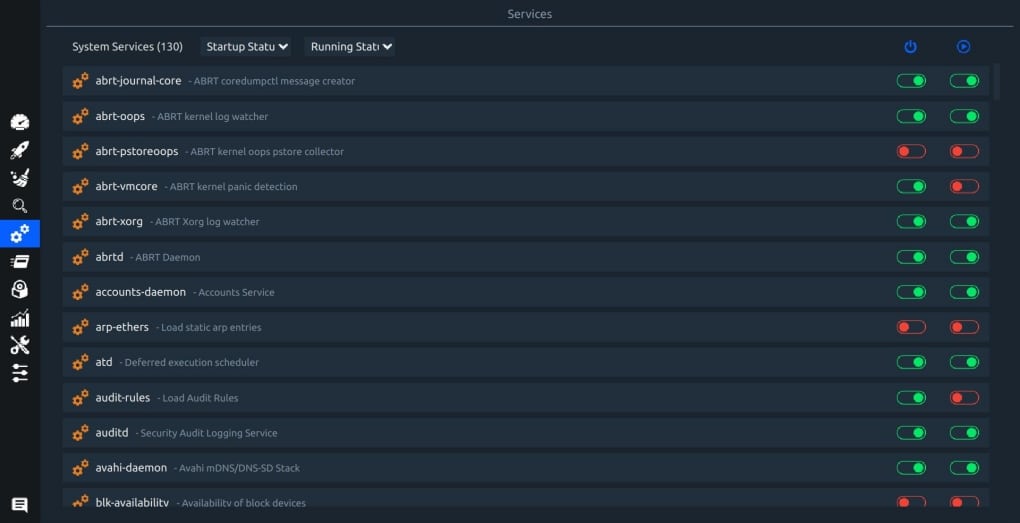
Task: Show Resources chart icon in sidebar
Action: tap(20, 318)
